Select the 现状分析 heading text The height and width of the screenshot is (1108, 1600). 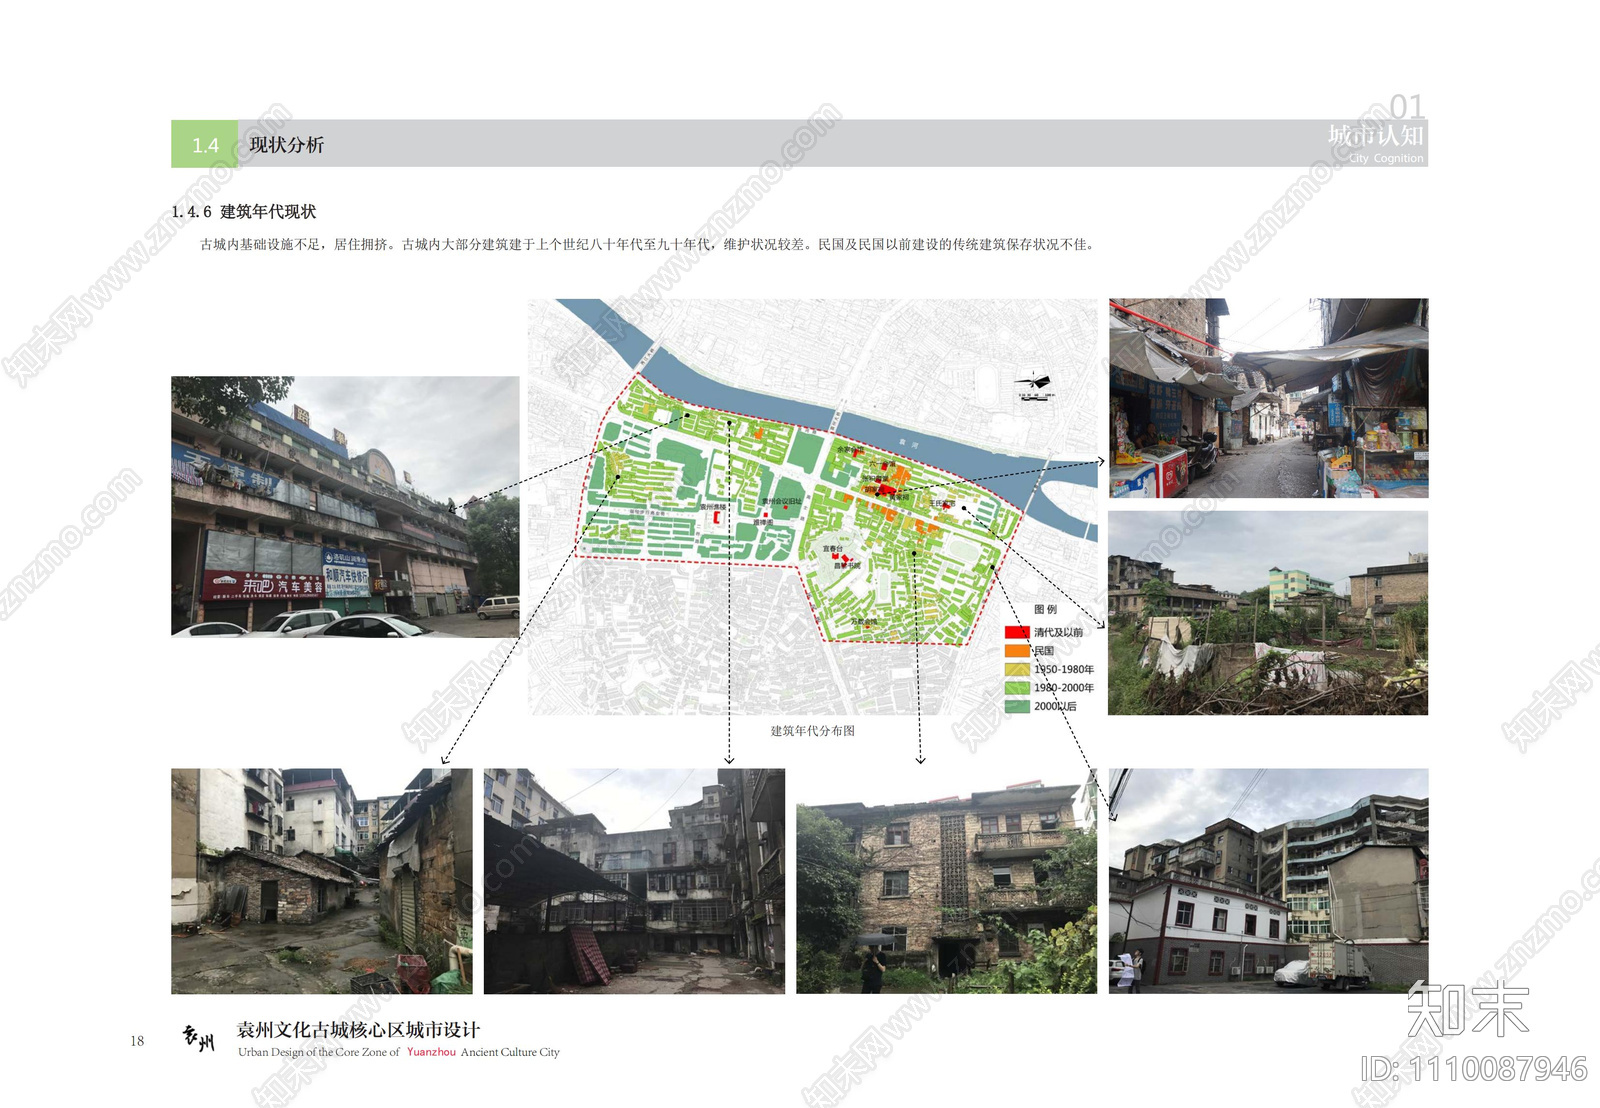coord(286,145)
